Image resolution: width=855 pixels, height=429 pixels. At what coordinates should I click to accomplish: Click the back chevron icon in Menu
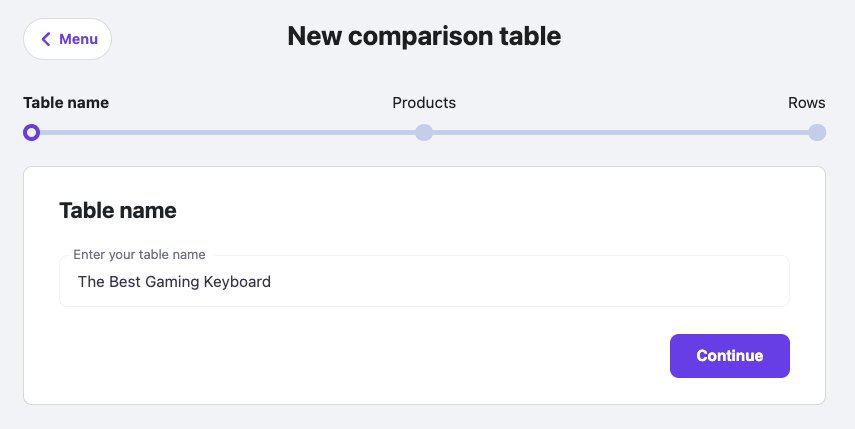coord(45,39)
